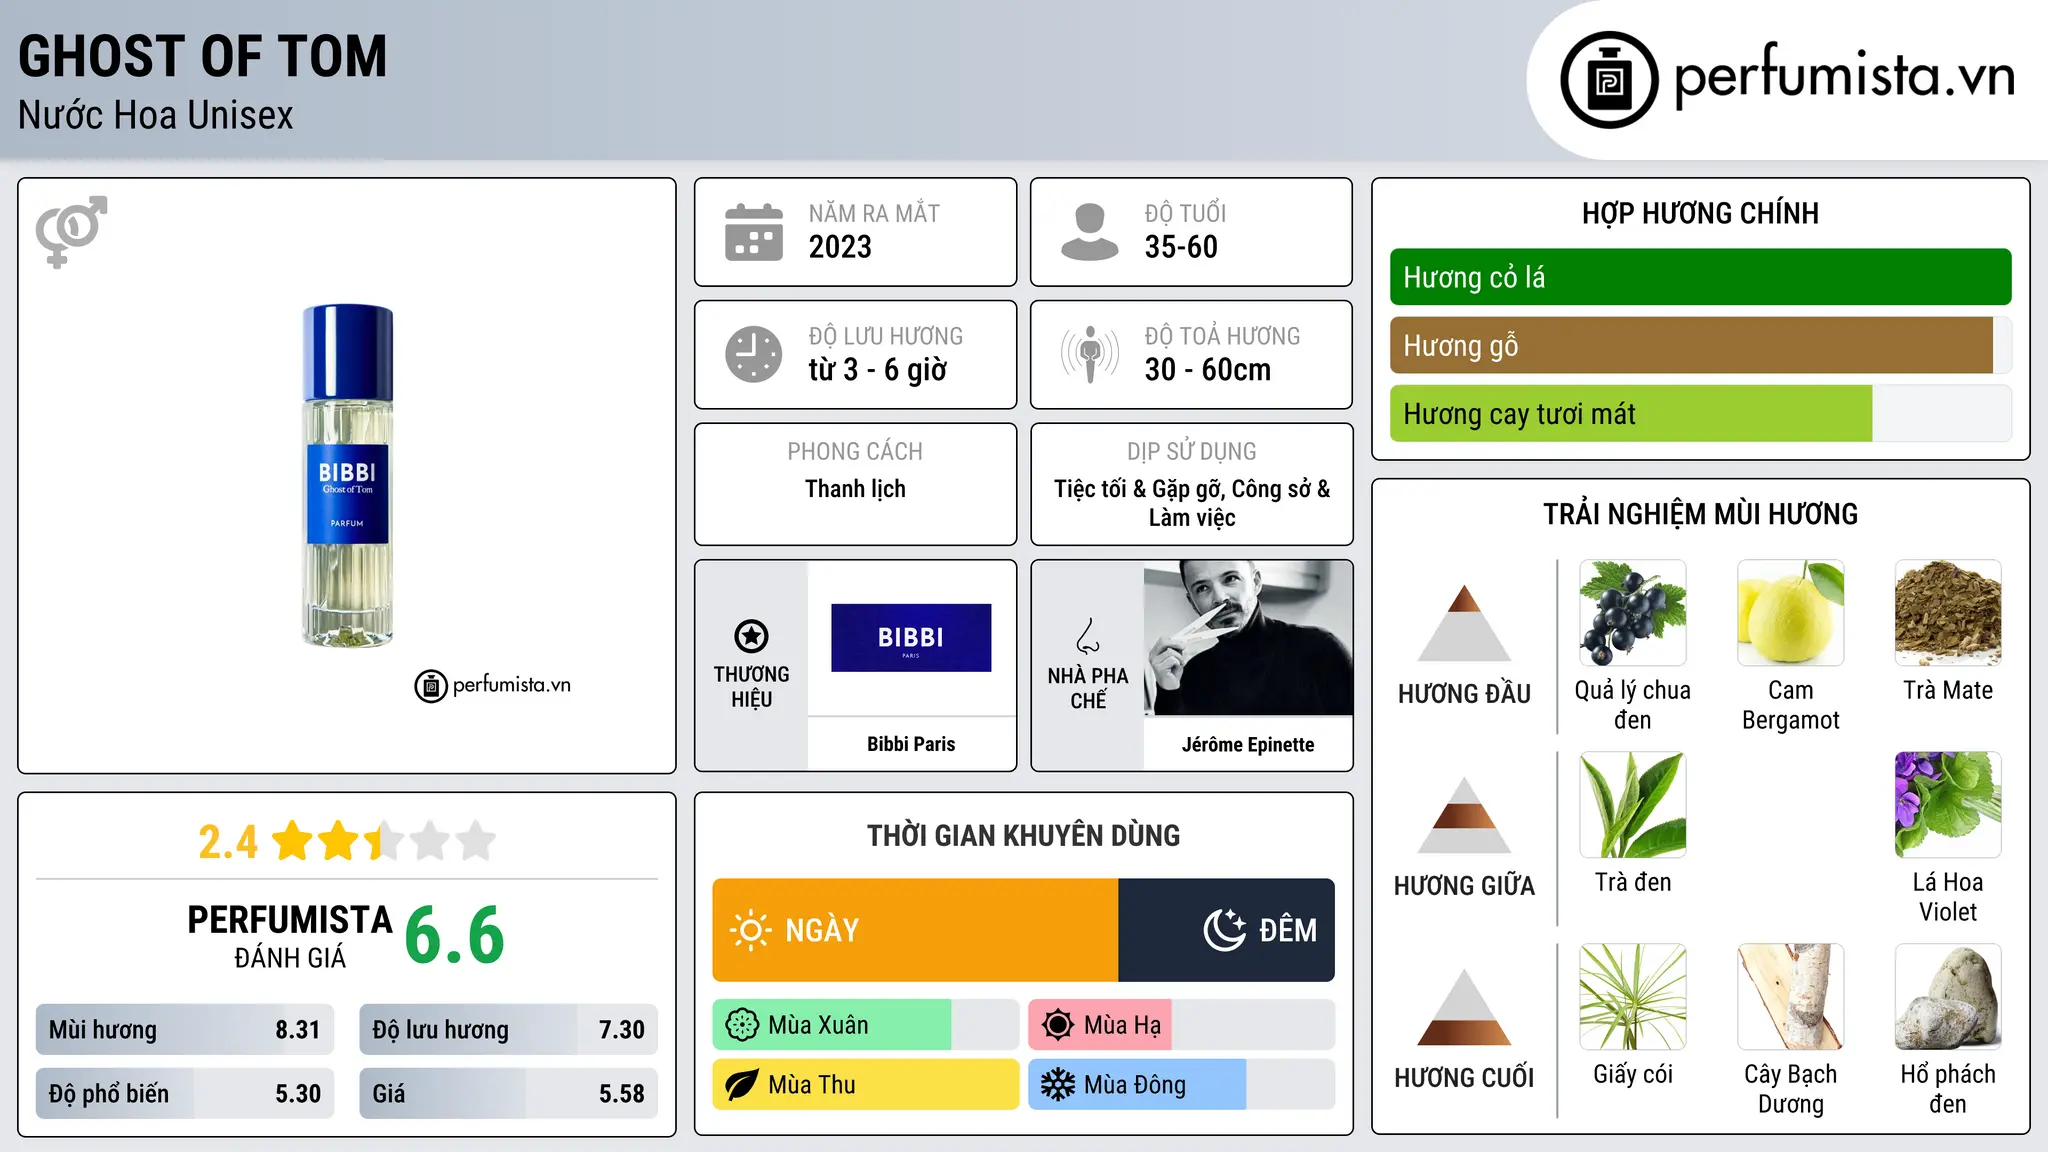Click the Hương giữa pyramid icon

1464,815
